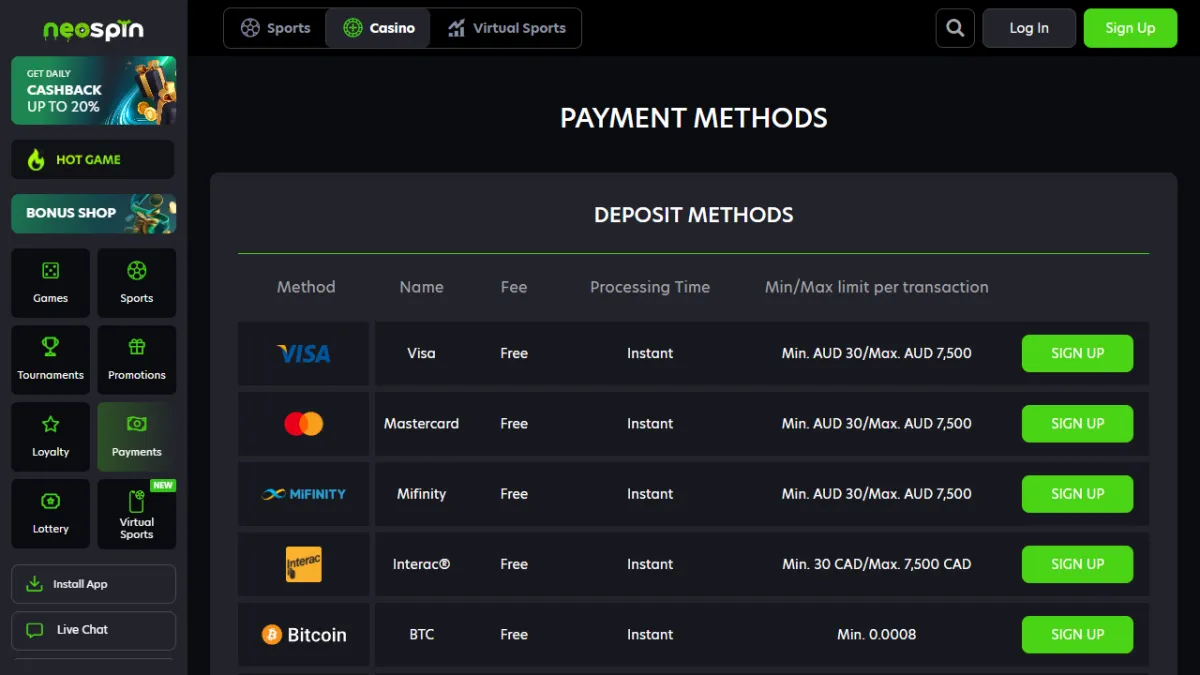Open Sports tile in the sidebar

click(137, 282)
